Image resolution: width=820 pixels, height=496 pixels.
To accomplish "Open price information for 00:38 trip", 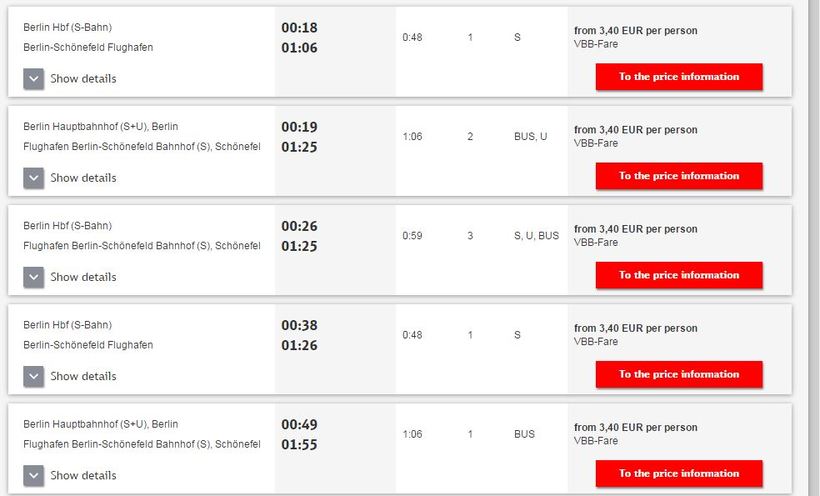I will coord(679,374).
